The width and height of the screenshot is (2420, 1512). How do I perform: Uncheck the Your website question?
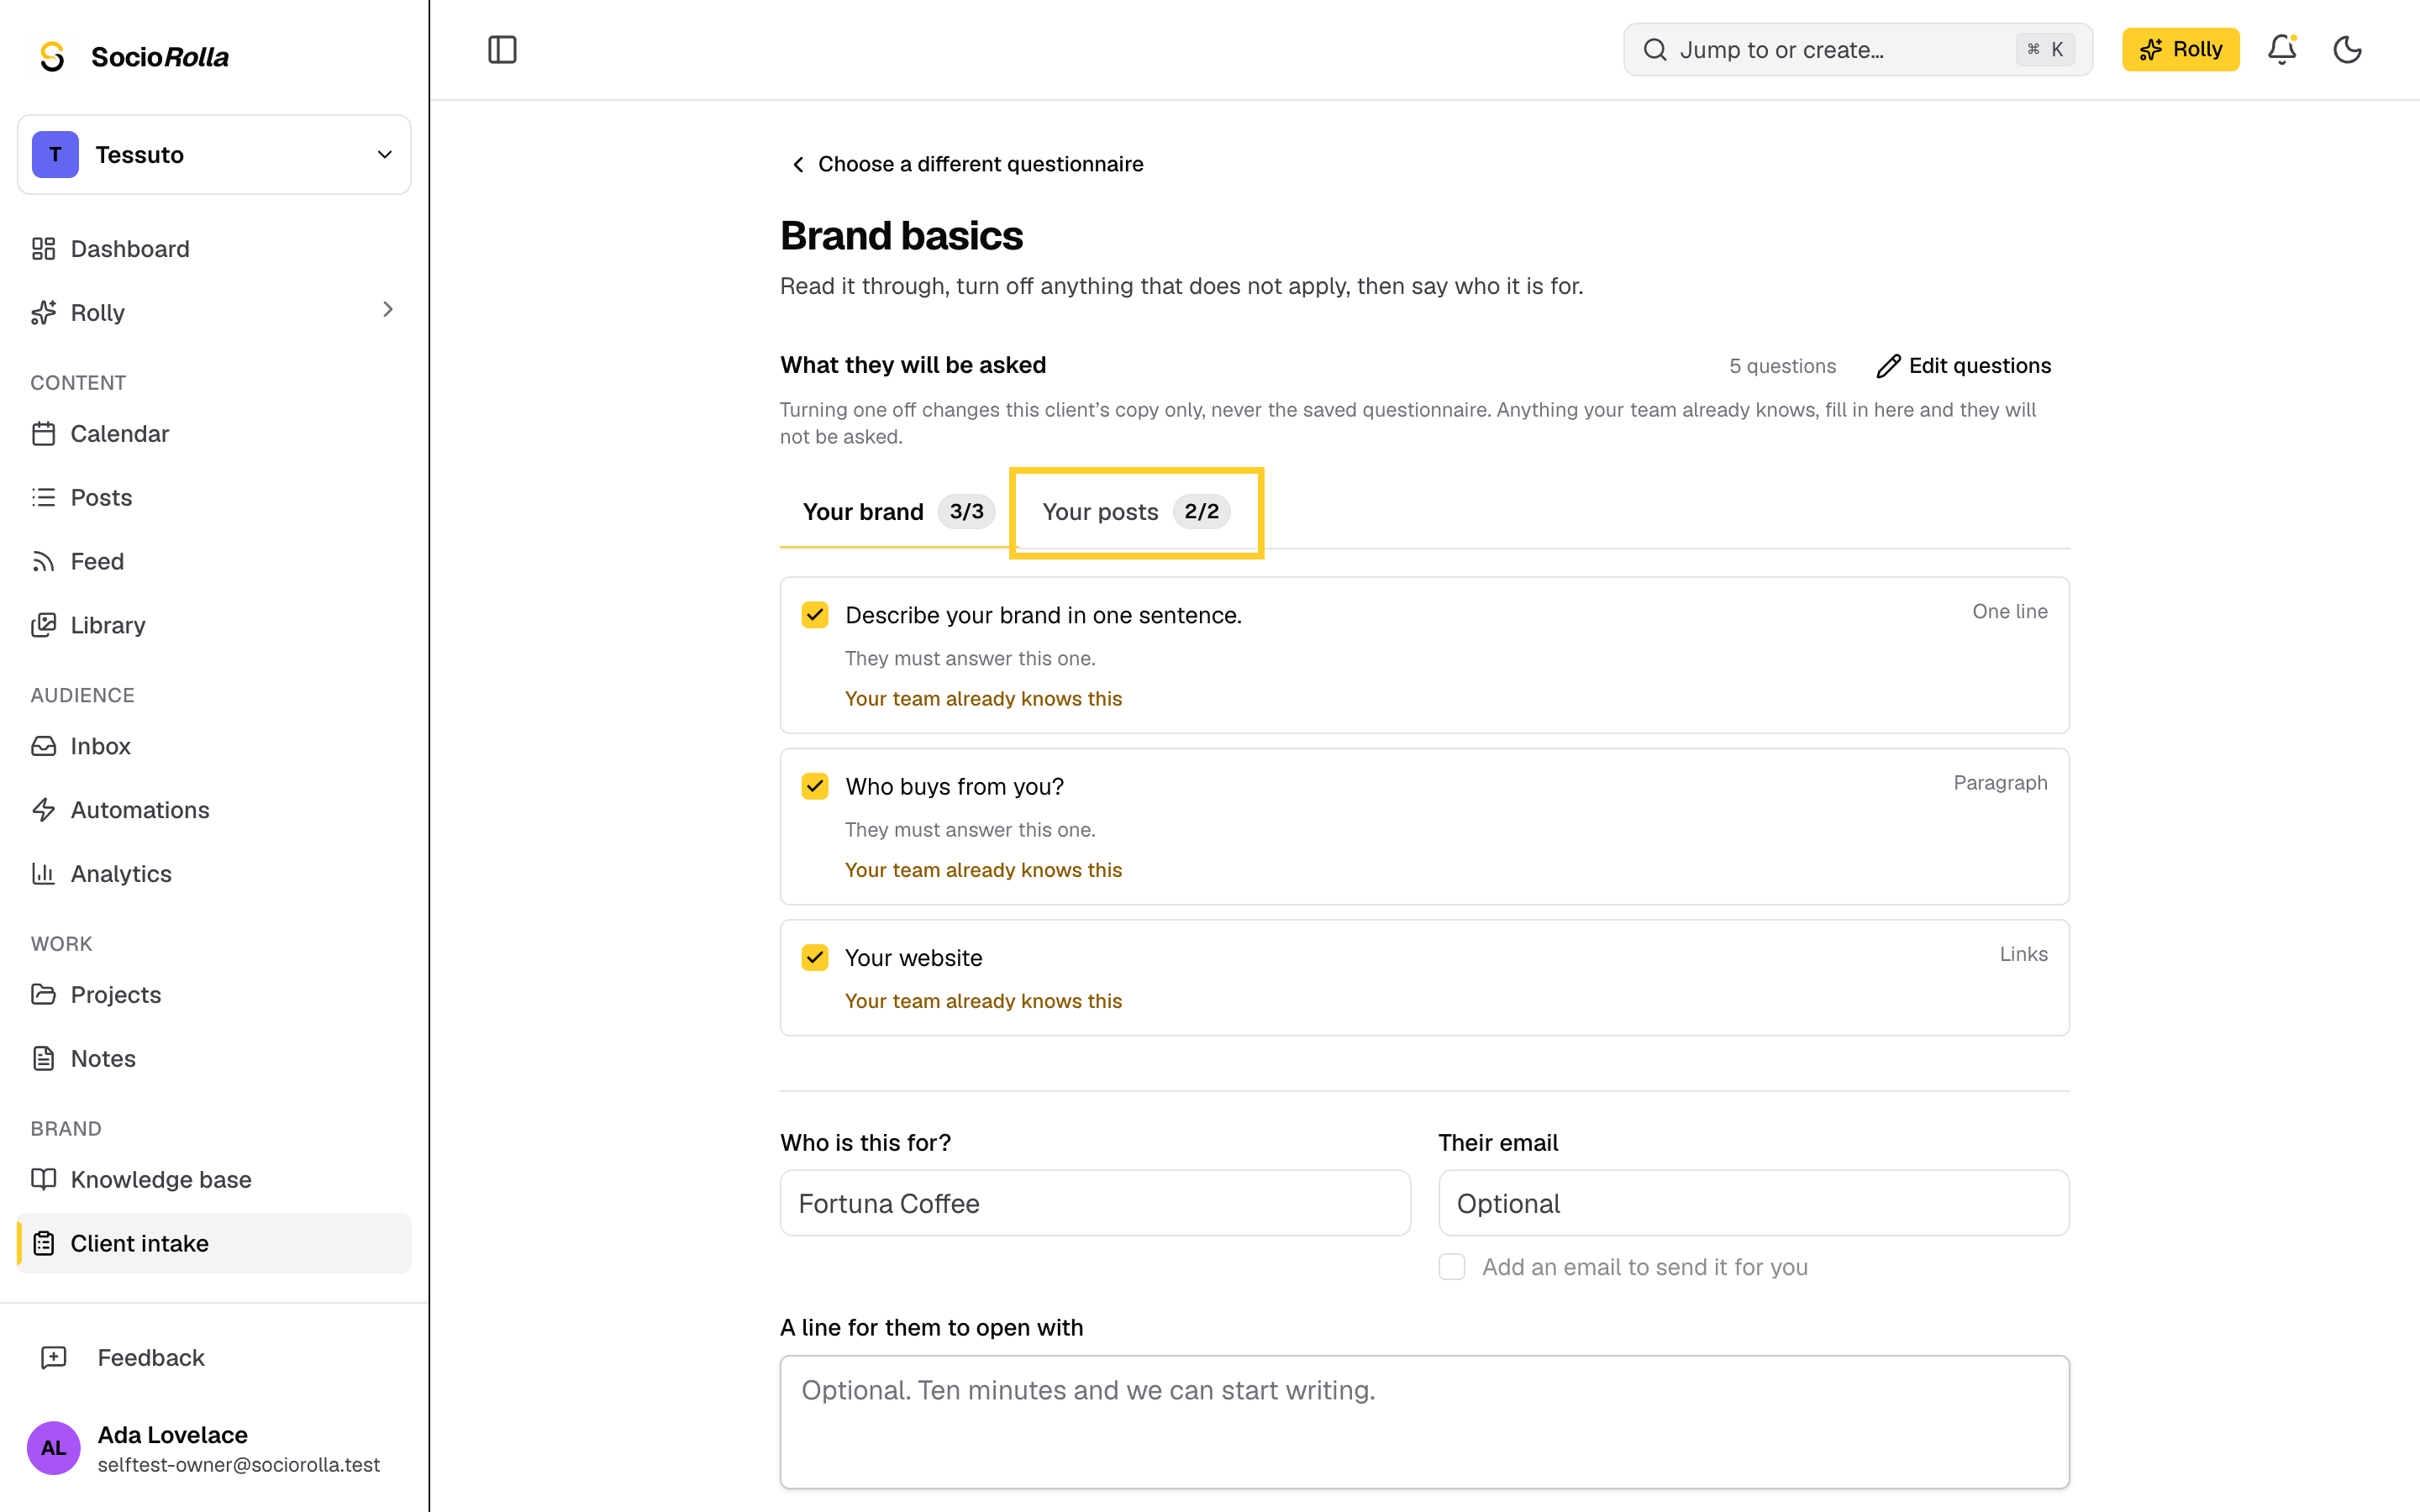coord(815,957)
